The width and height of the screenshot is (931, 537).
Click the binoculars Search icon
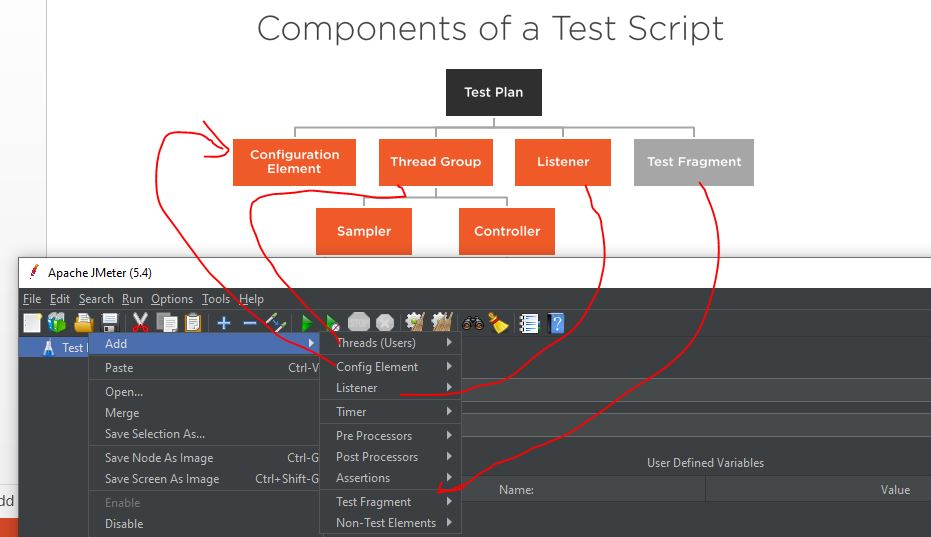point(473,323)
